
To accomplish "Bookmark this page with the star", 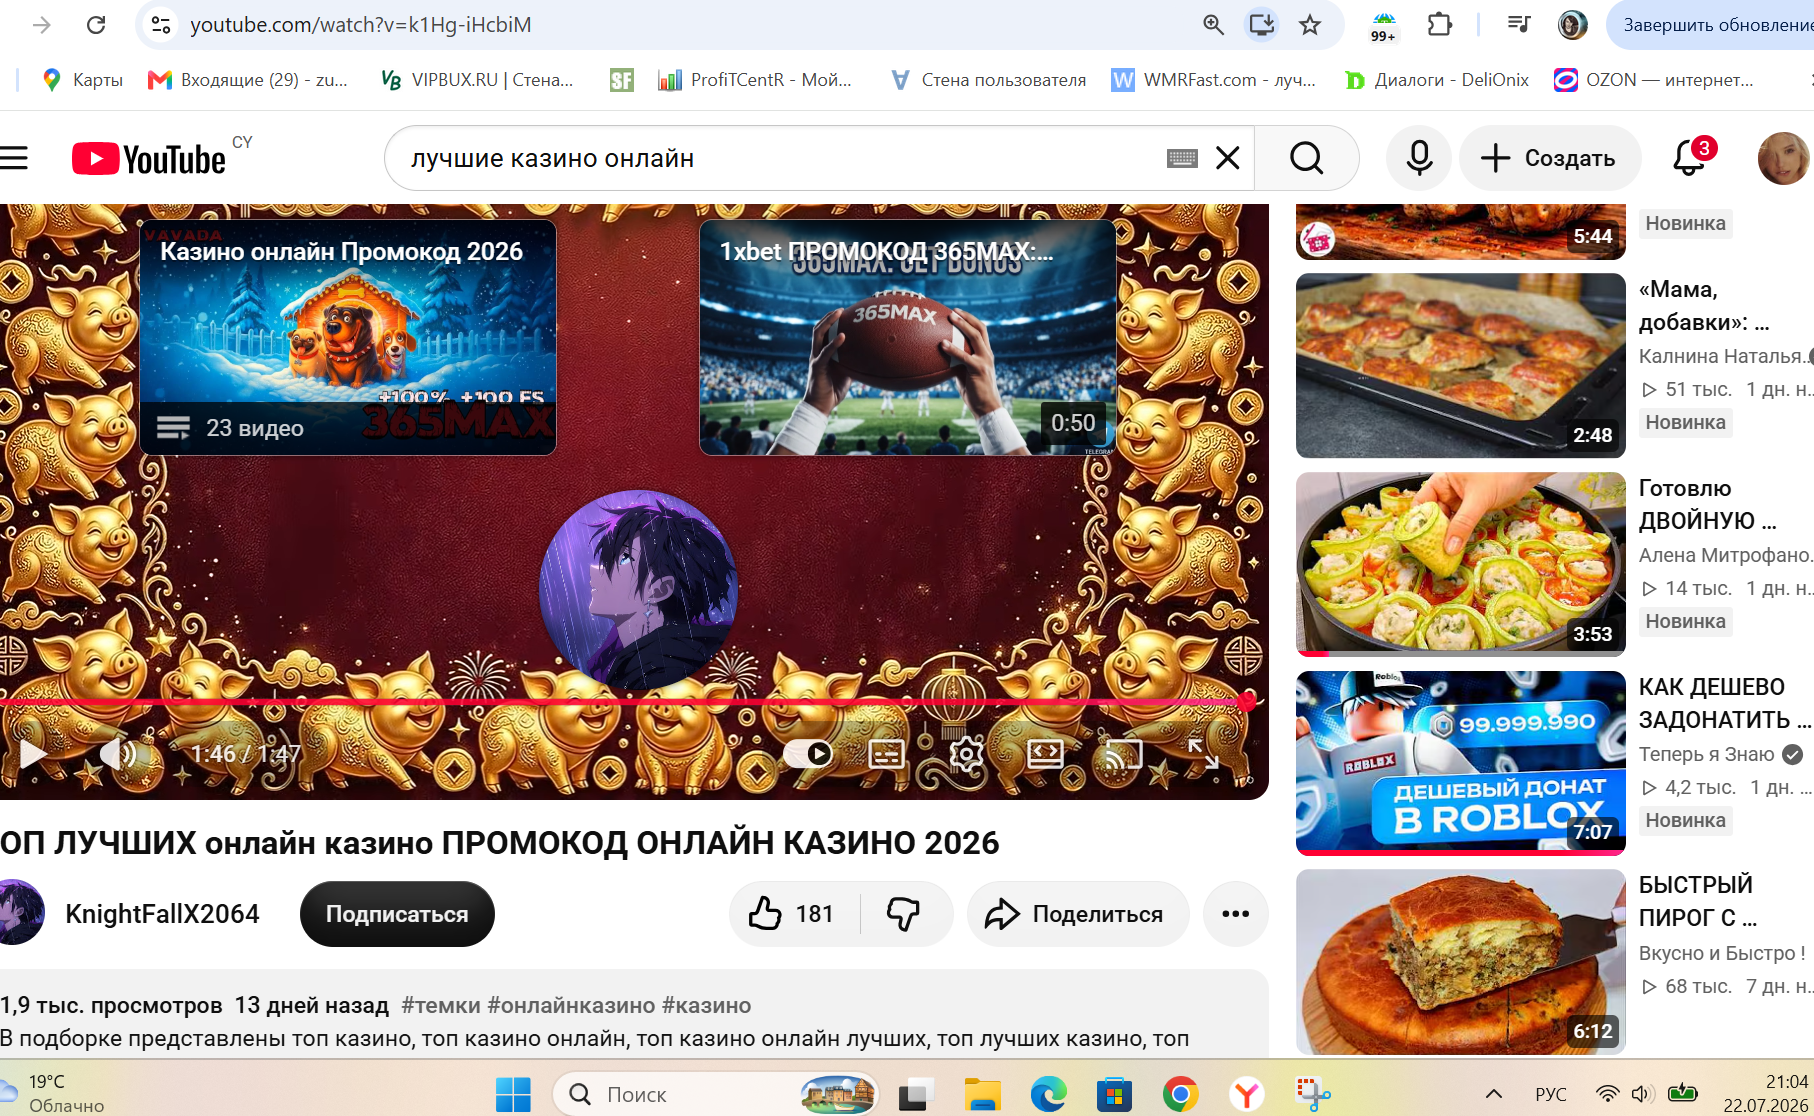I will (1310, 24).
